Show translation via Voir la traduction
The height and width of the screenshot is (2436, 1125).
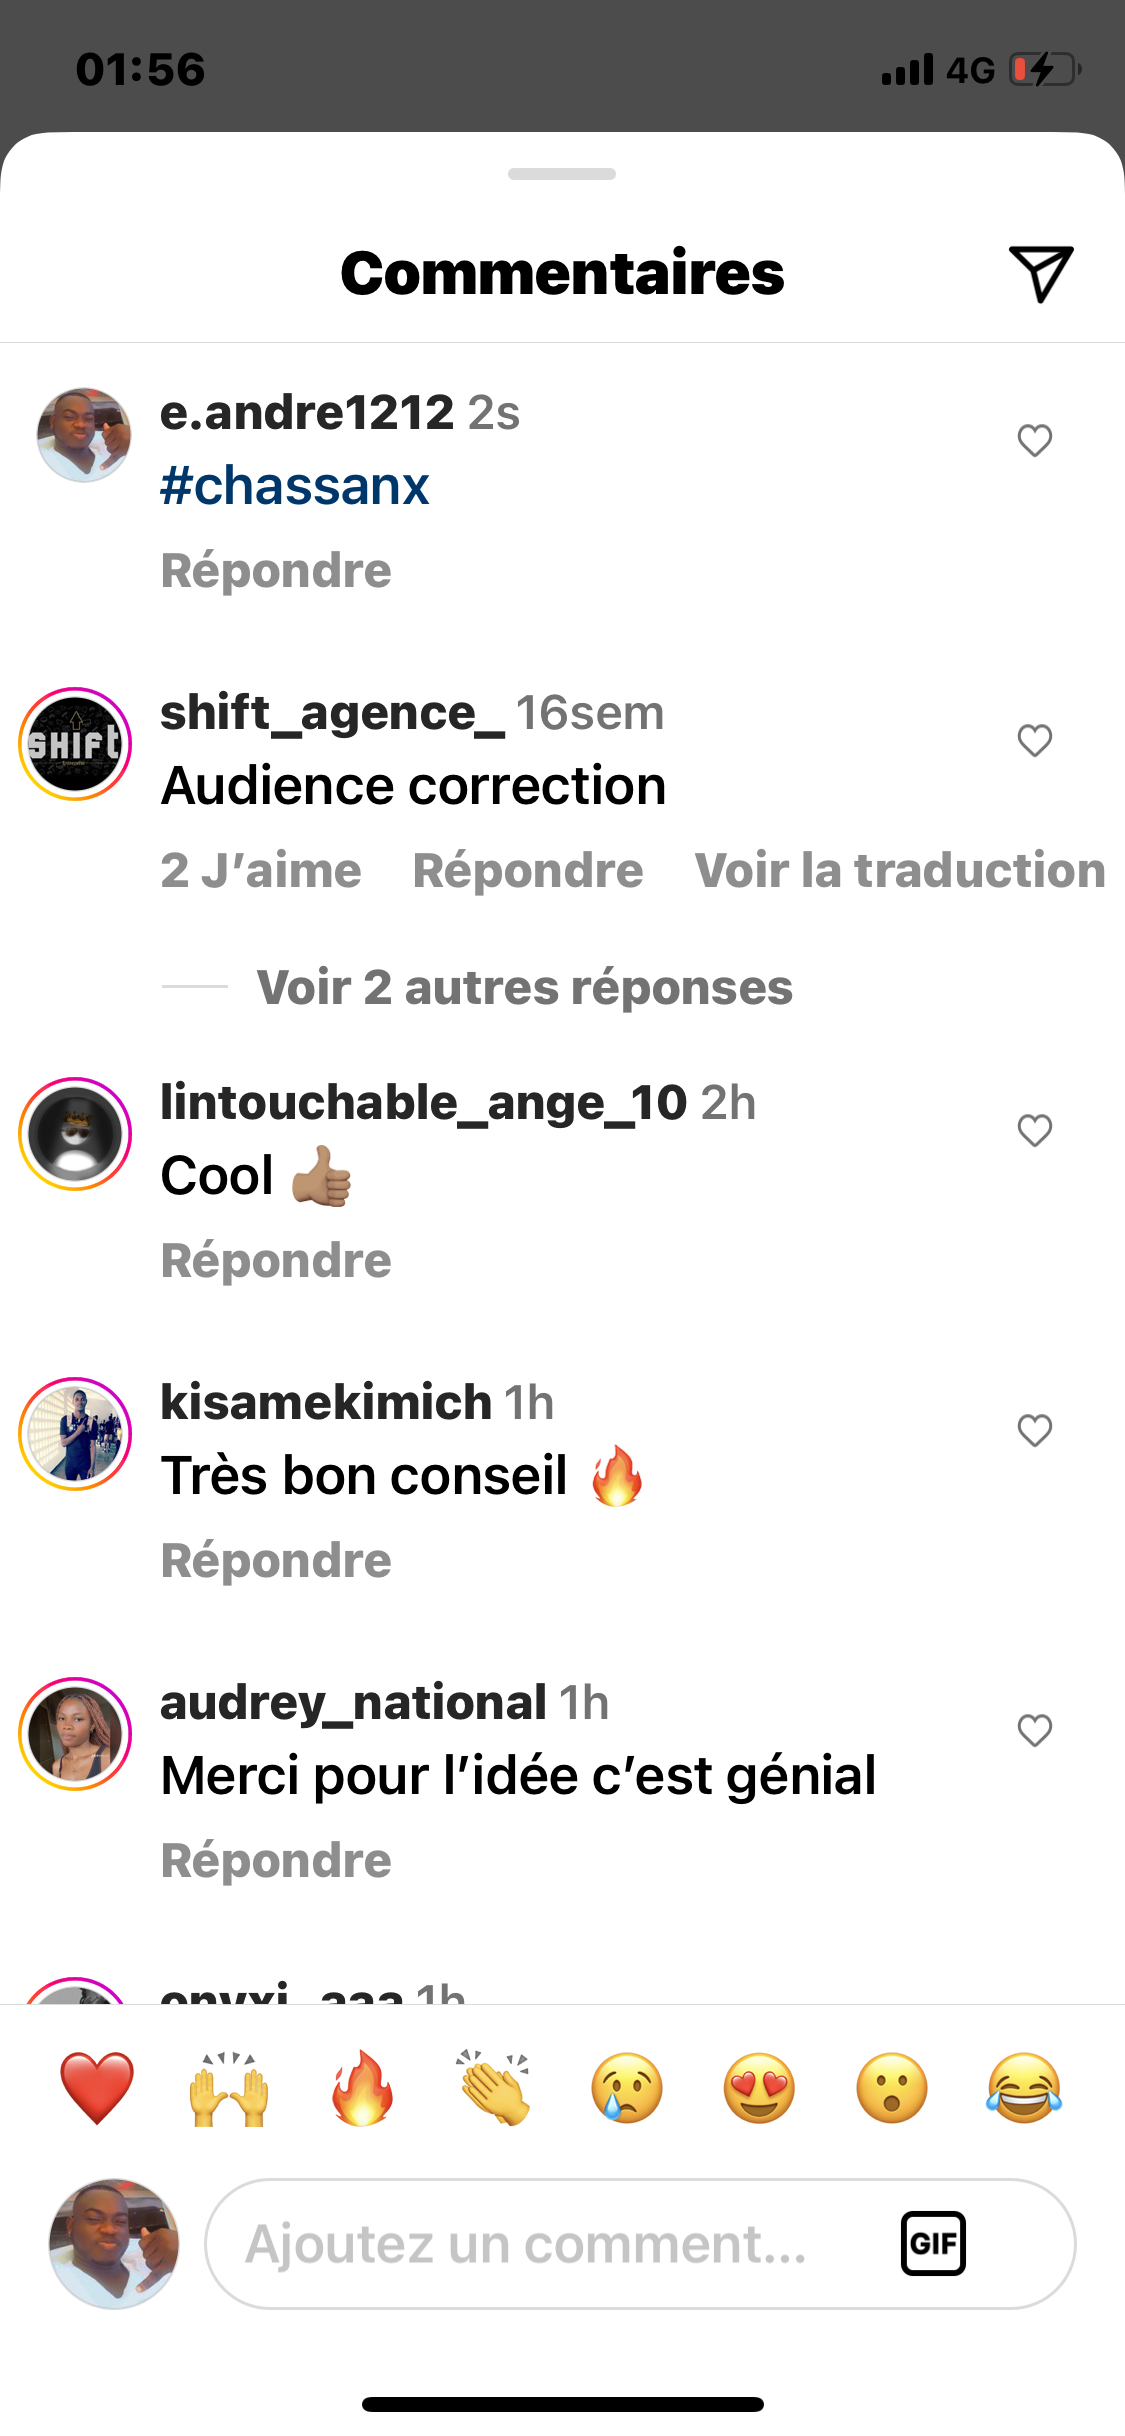click(x=900, y=870)
